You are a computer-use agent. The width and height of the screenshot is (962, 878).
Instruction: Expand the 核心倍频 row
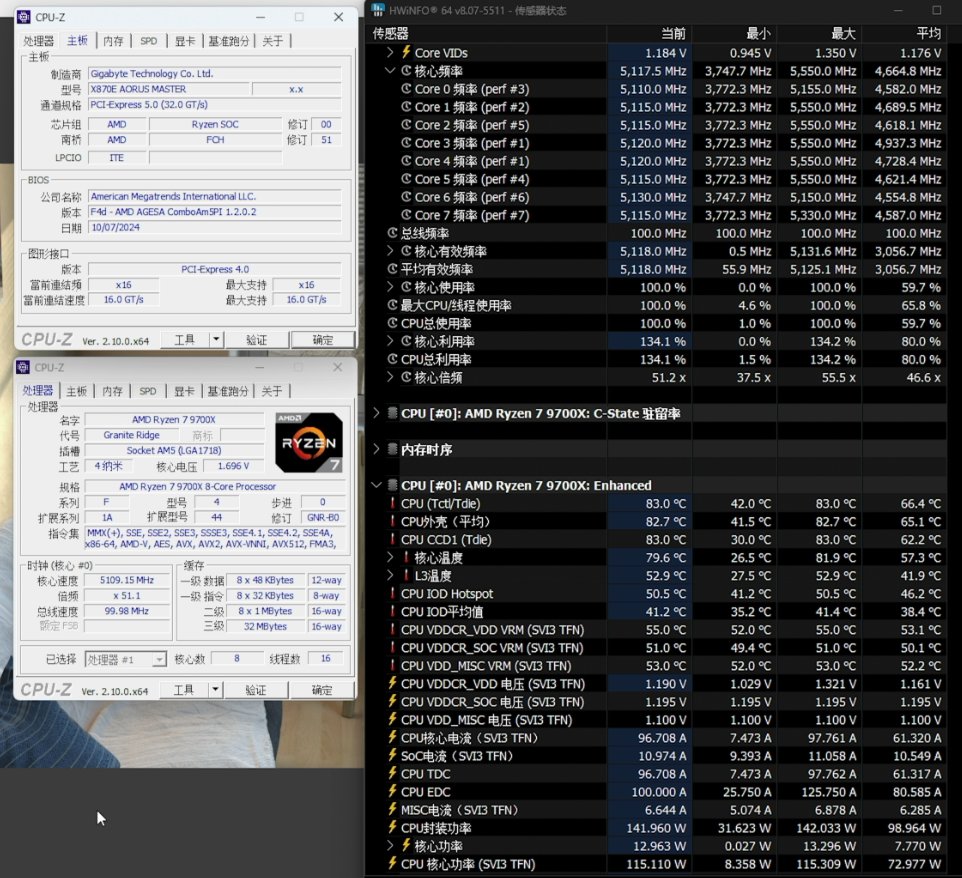[390, 377]
